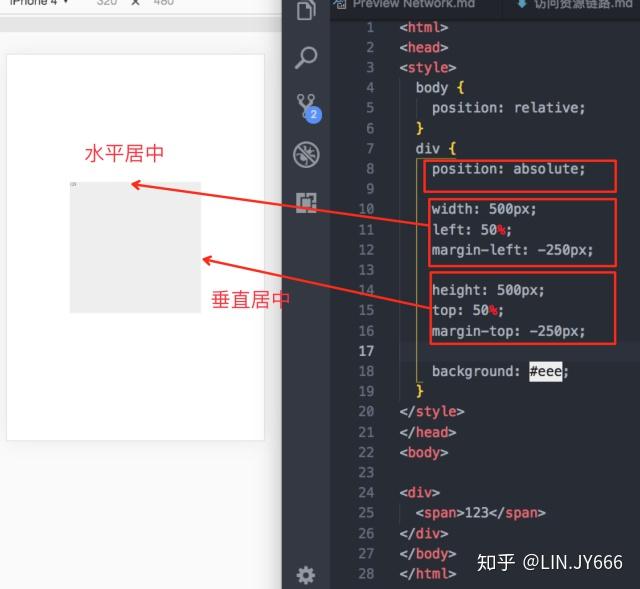This screenshot has height=589, width=640.
Task: Click the 320 width field in device toolbar
Action: click(107, 3)
